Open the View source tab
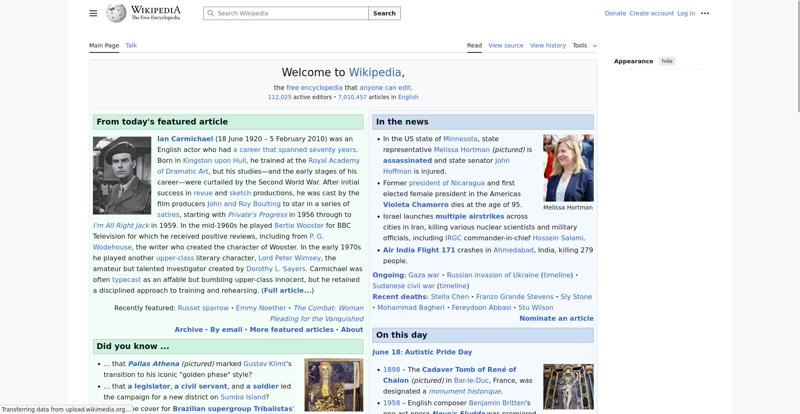Screen dimensions: 800x414 (x=506, y=45)
